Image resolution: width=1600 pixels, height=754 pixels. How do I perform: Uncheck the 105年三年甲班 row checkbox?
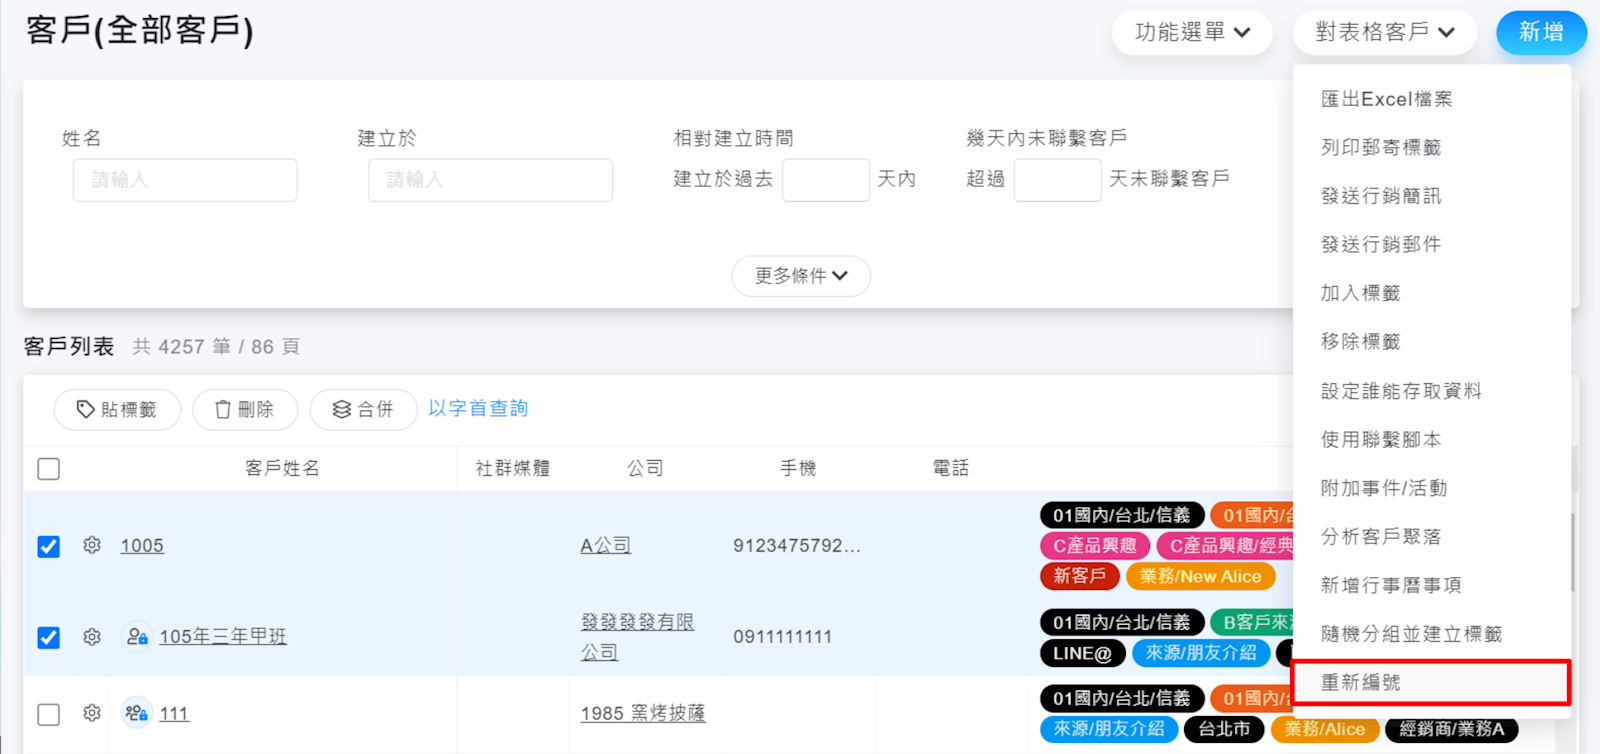[48, 638]
